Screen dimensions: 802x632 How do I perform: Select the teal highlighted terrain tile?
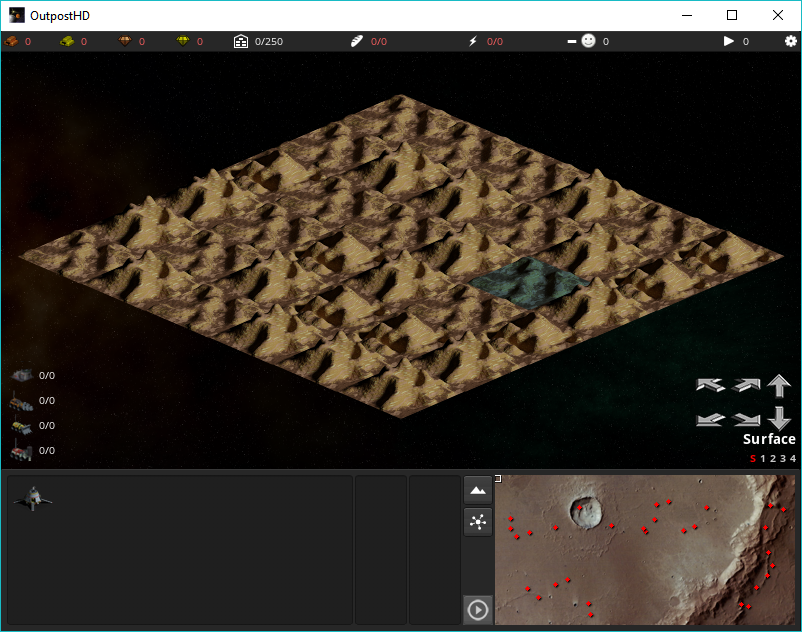click(x=527, y=280)
